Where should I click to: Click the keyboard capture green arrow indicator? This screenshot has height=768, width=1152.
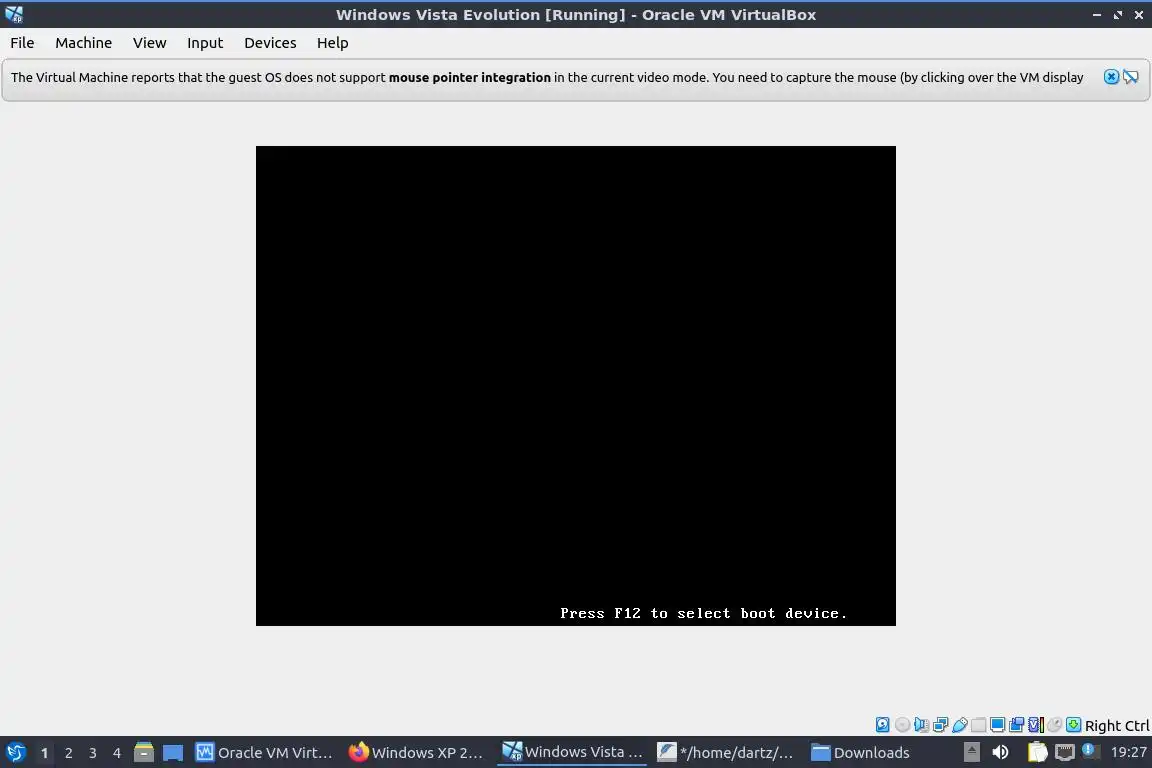(x=1073, y=725)
